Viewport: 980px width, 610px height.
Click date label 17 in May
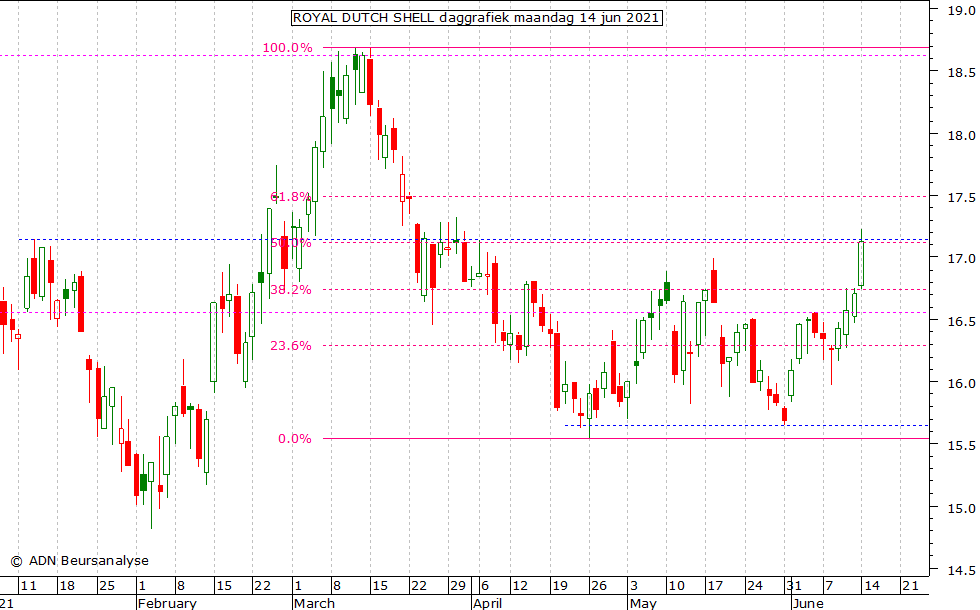[x=715, y=586]
